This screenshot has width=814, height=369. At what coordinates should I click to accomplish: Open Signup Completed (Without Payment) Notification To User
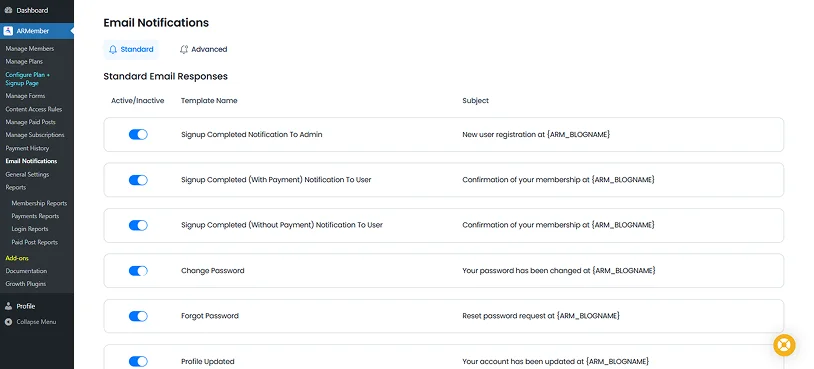point(282,225)
